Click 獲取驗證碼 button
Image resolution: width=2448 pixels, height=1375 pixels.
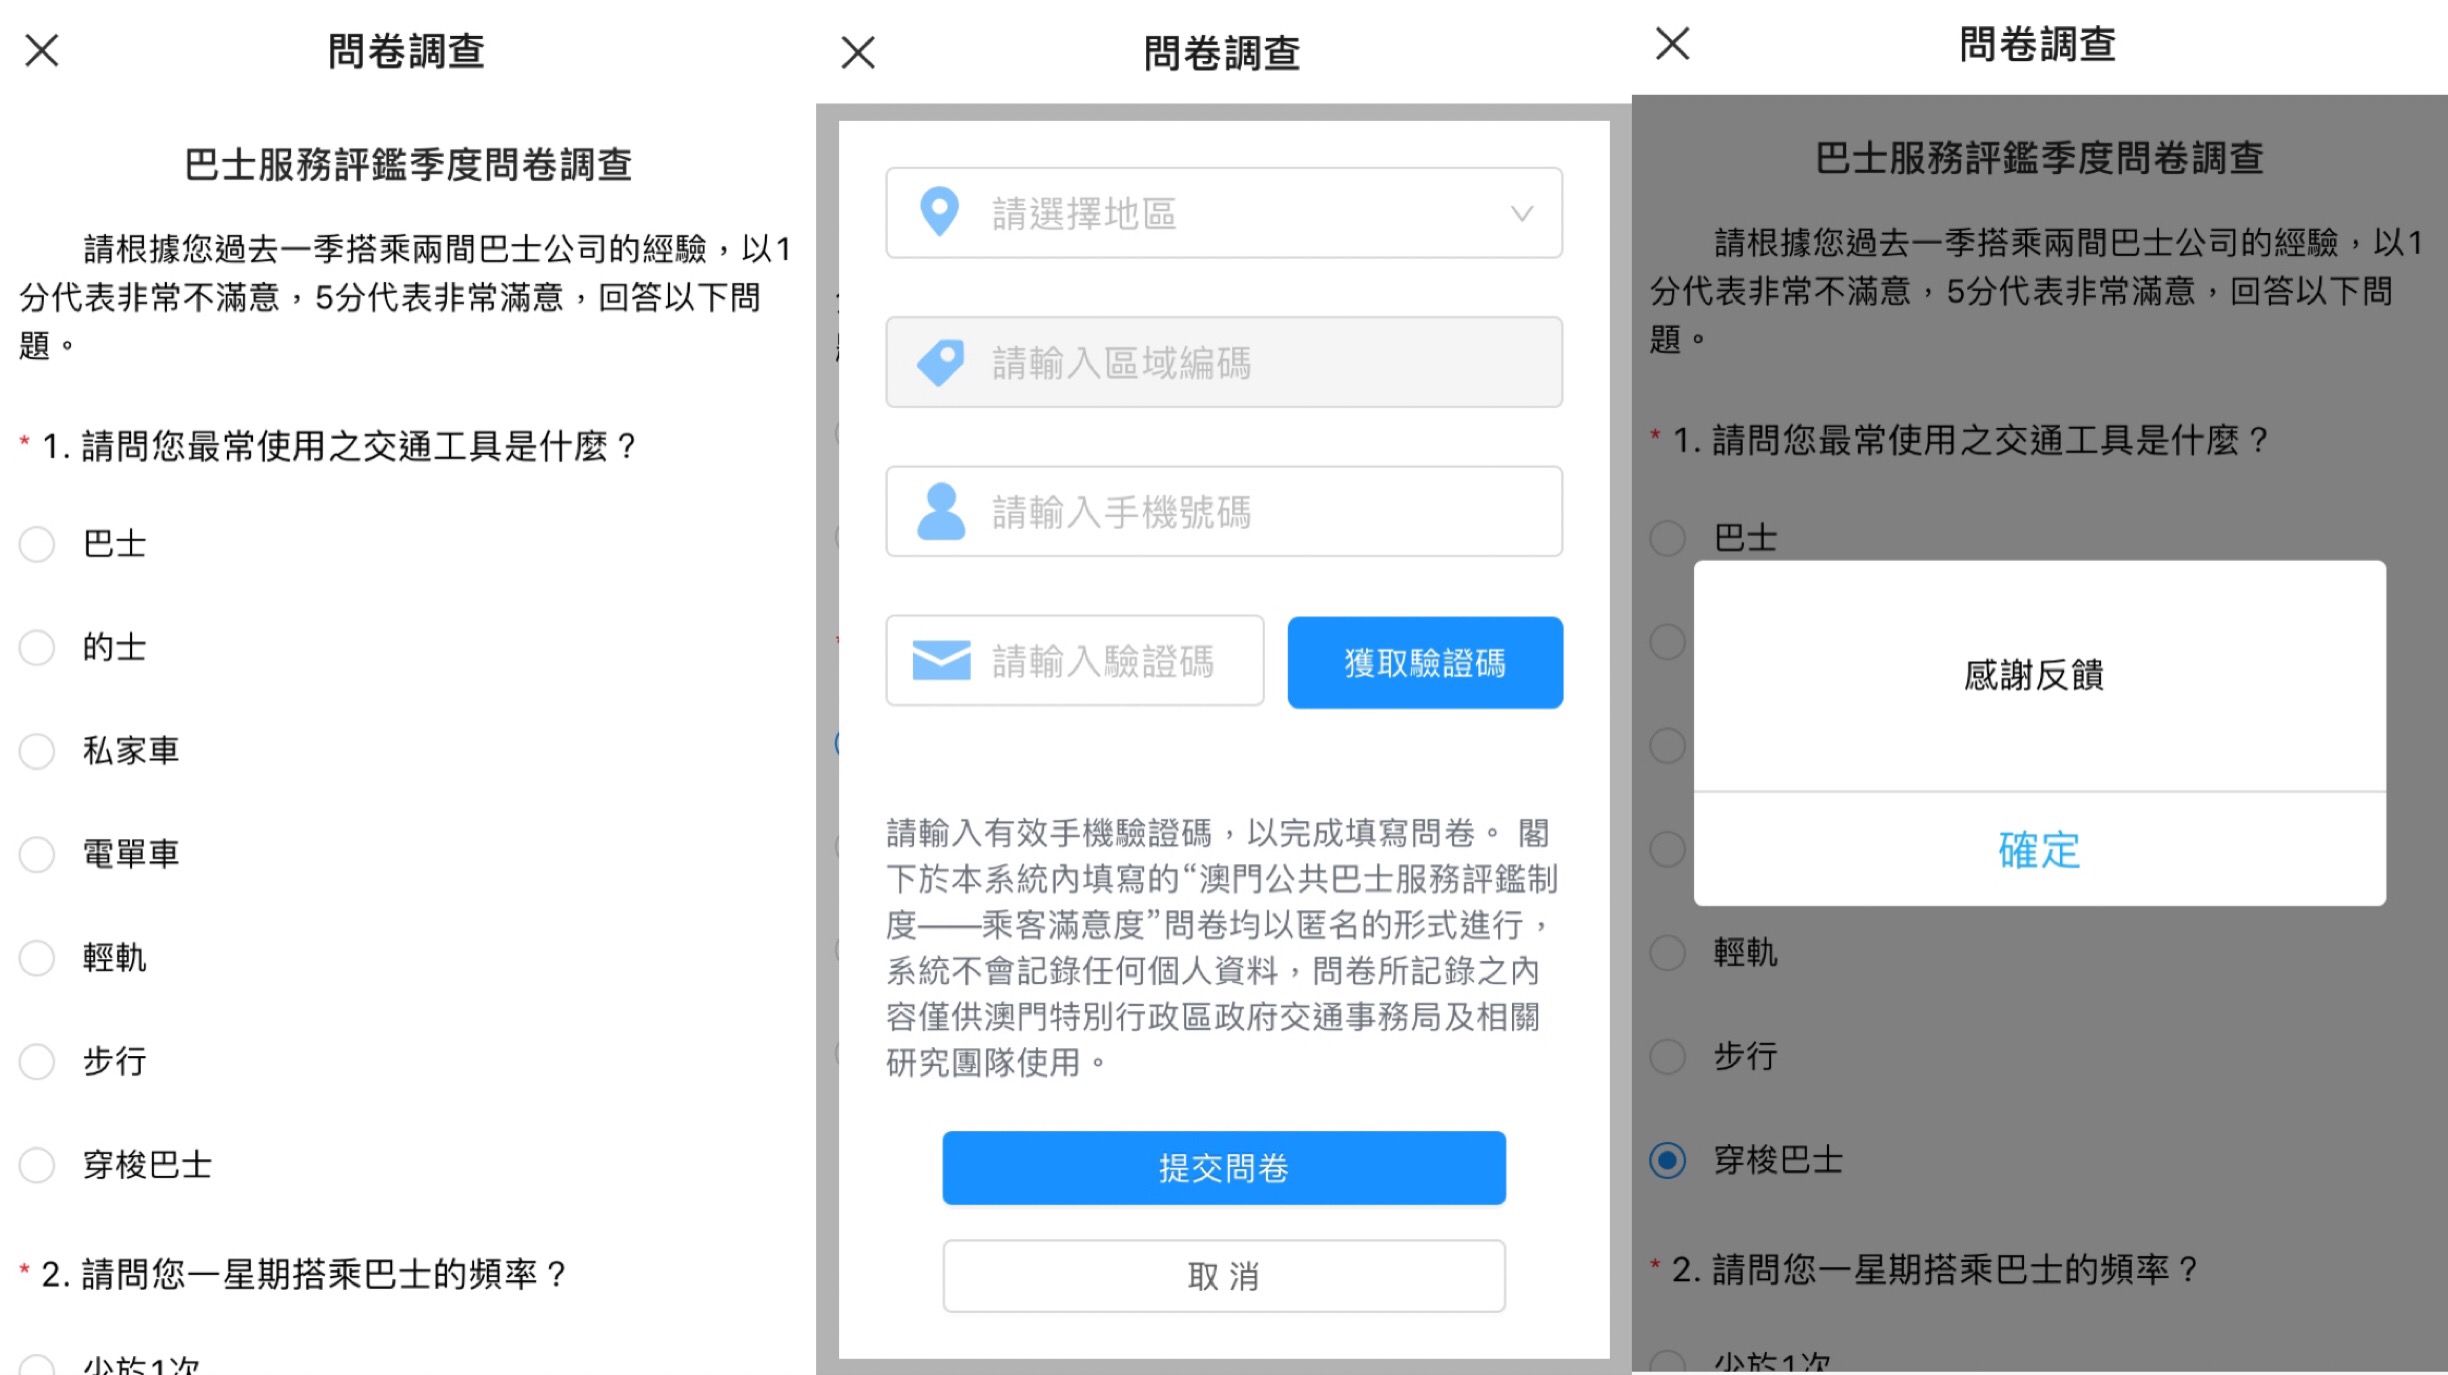tap(1425, 662)
